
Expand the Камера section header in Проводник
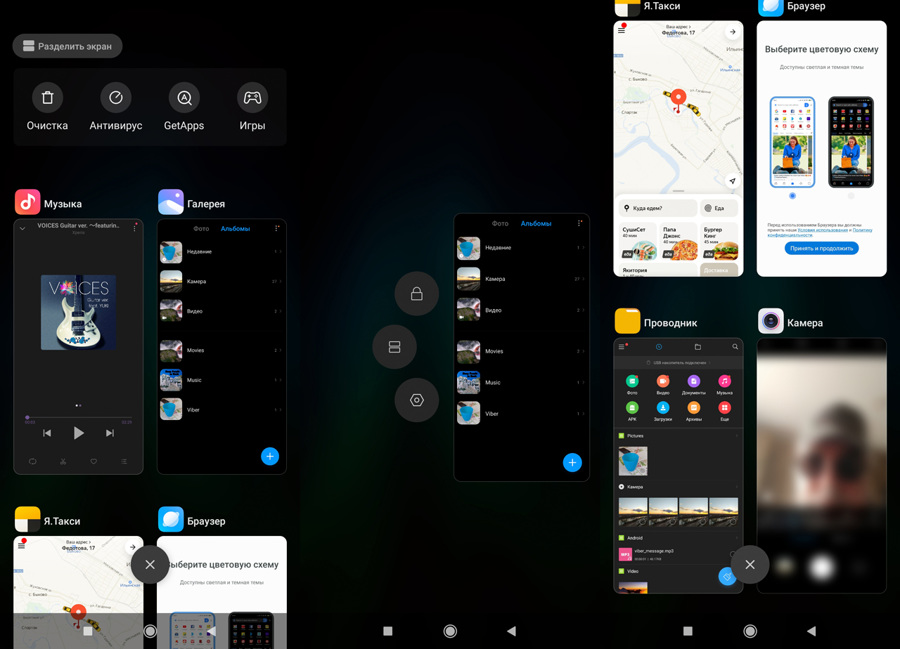(x=678, y=487)
